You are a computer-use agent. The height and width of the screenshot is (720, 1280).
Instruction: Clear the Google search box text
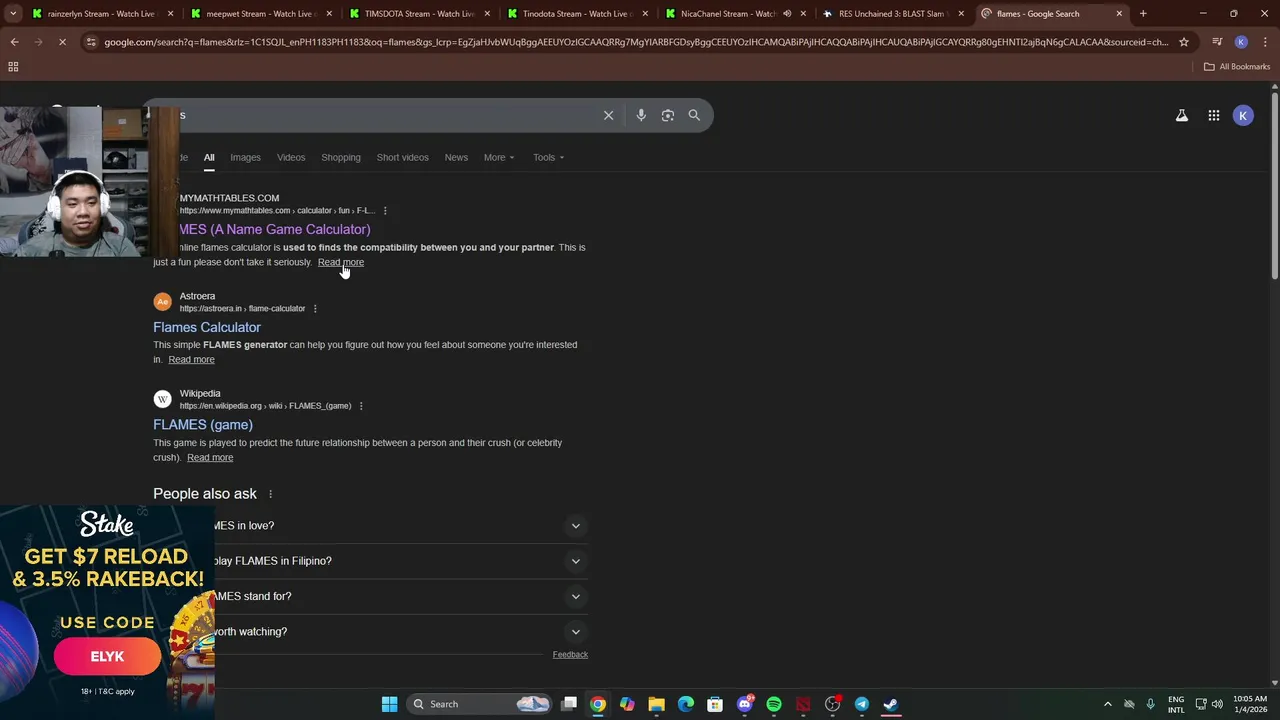608,115
